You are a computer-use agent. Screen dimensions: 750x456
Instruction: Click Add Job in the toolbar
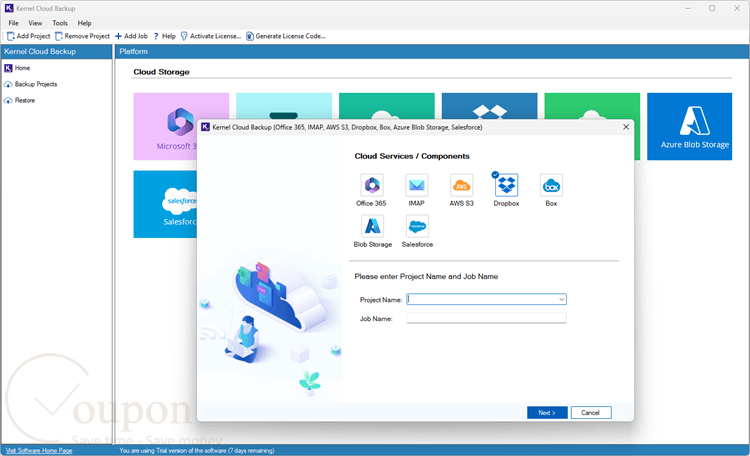(x=131, y=36)
